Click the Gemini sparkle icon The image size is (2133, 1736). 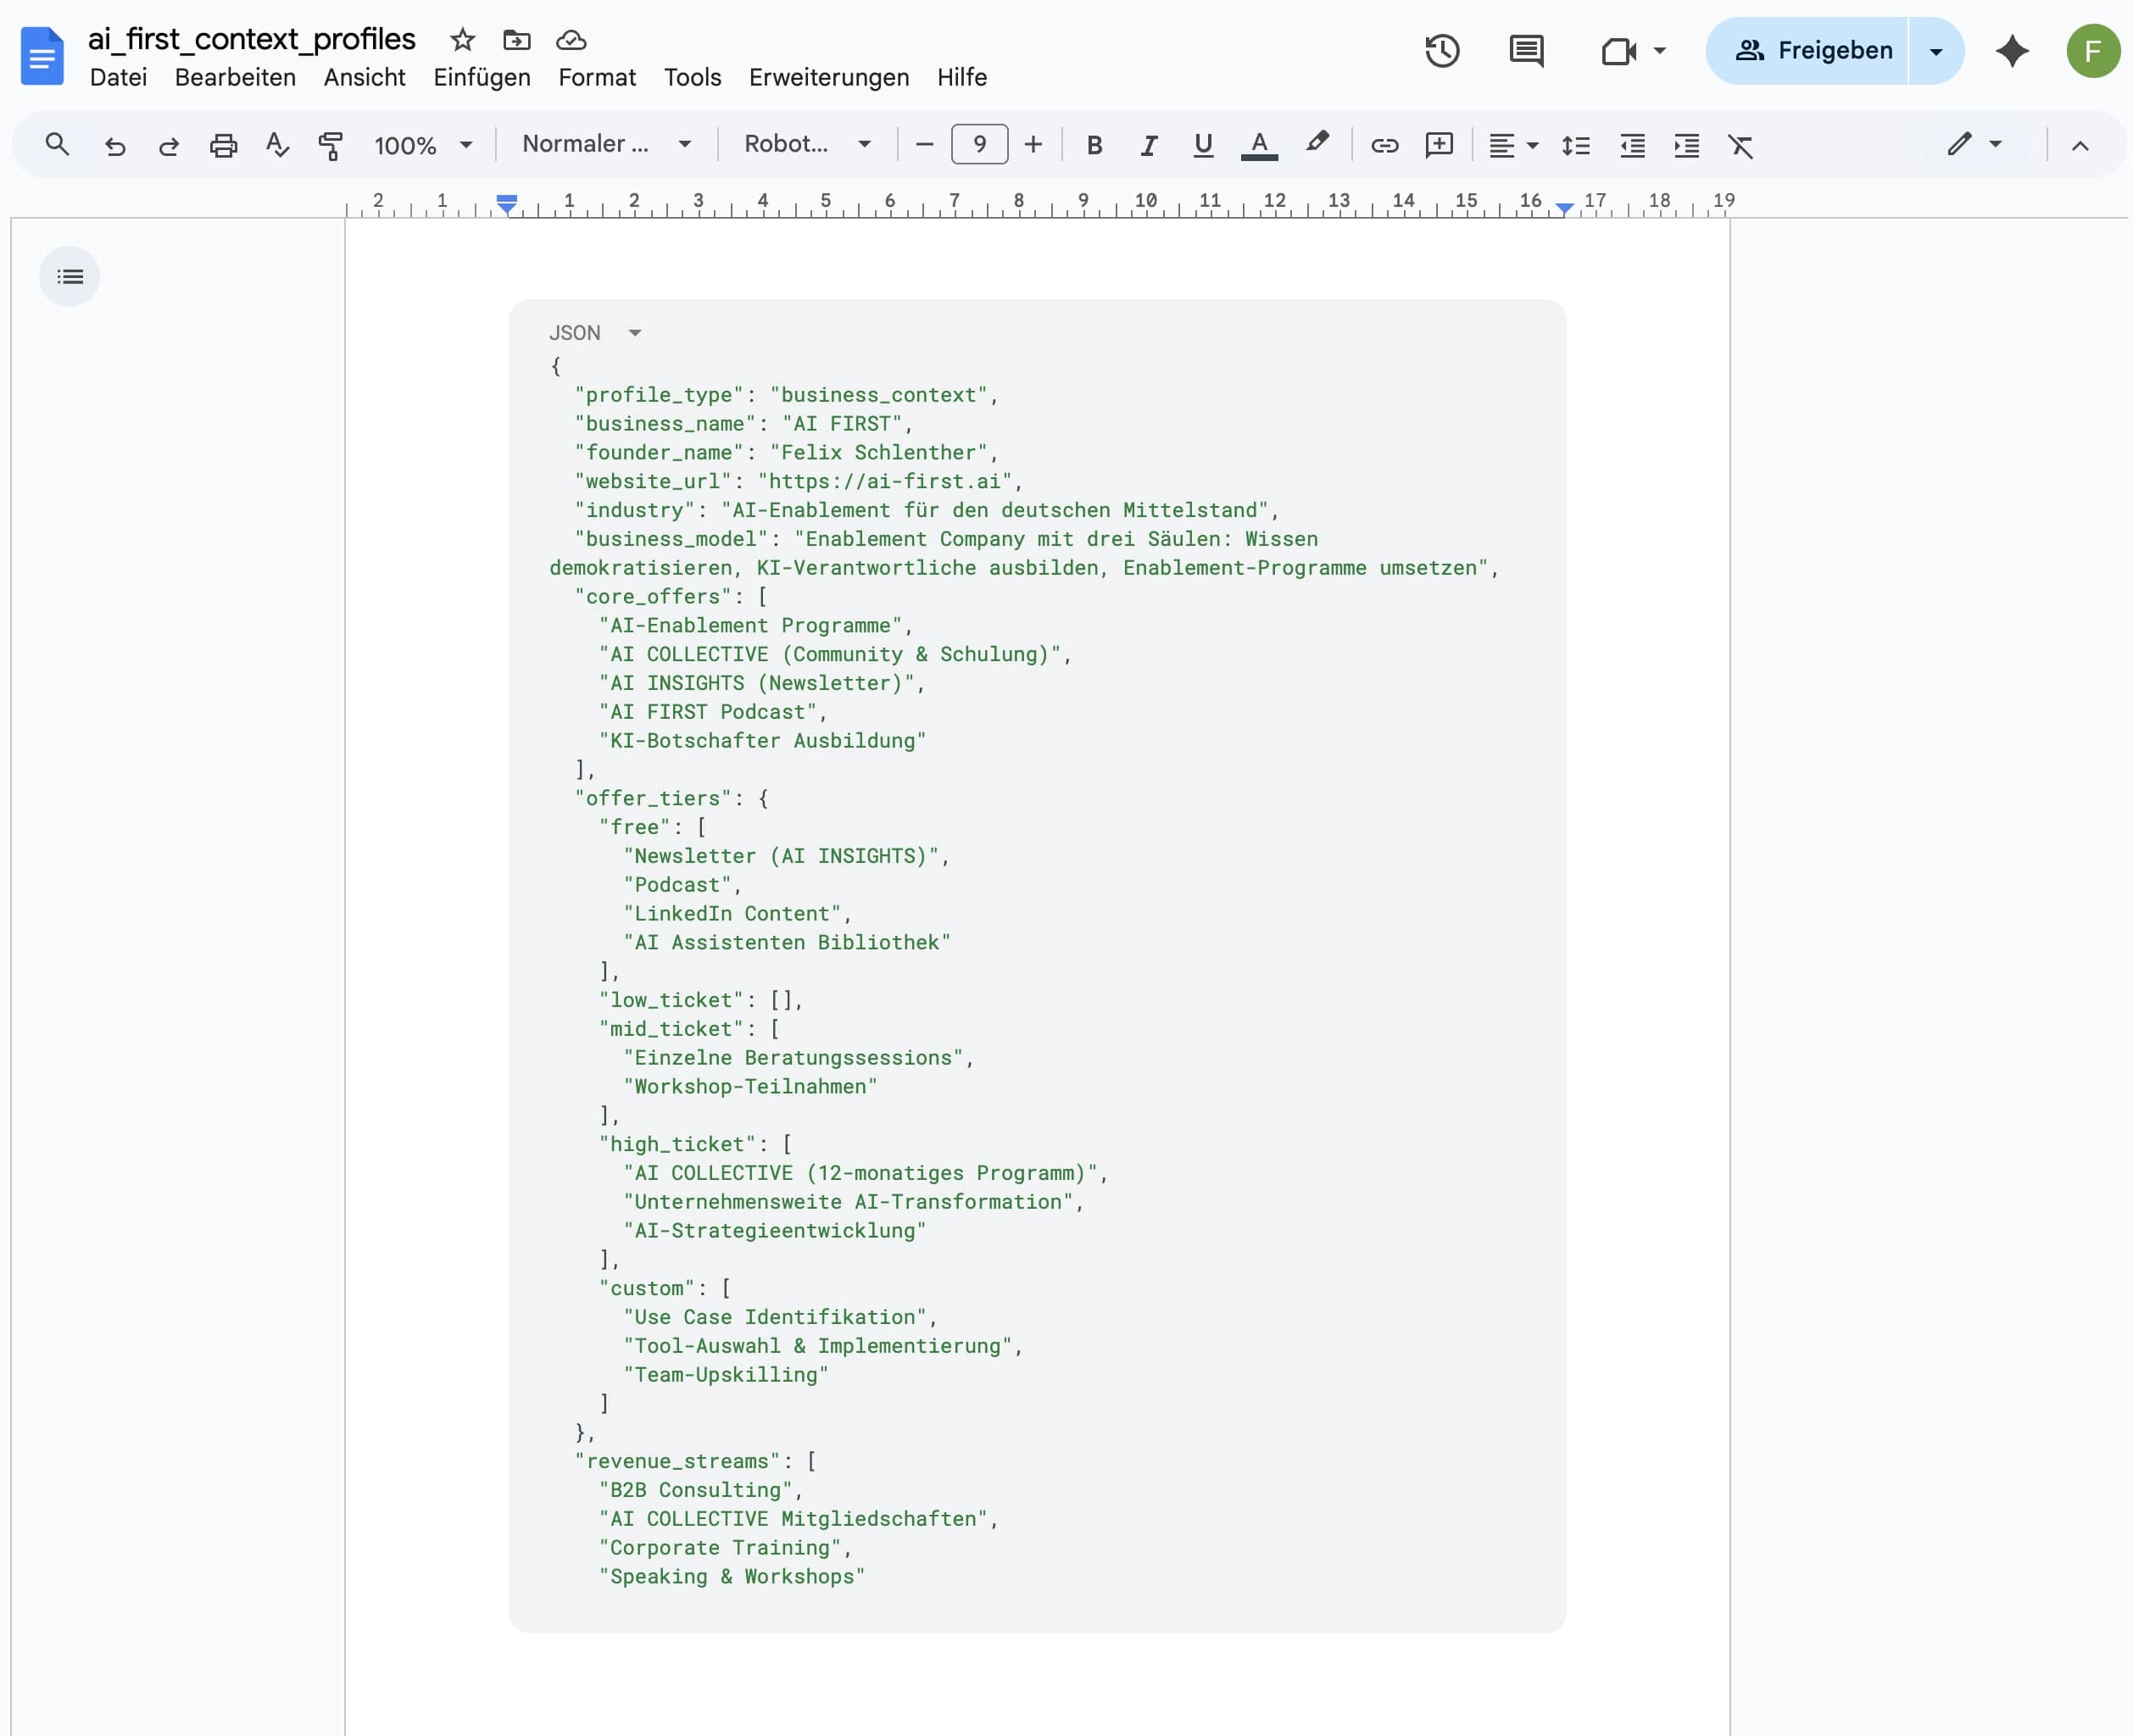click(2011, 51)
